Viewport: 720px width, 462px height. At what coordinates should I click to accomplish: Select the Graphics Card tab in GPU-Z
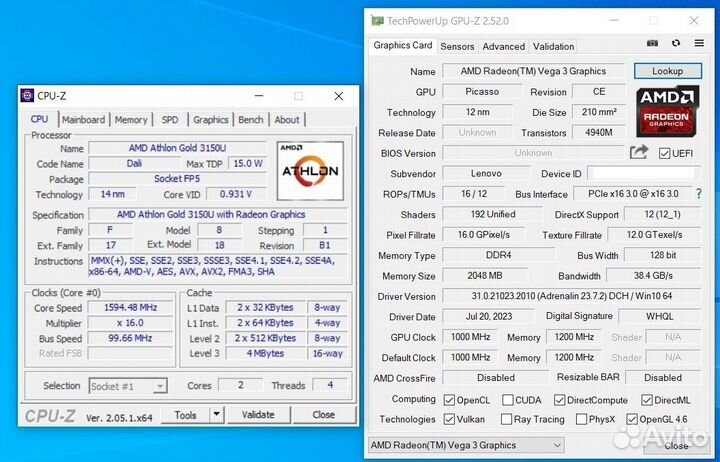[403, 45]
